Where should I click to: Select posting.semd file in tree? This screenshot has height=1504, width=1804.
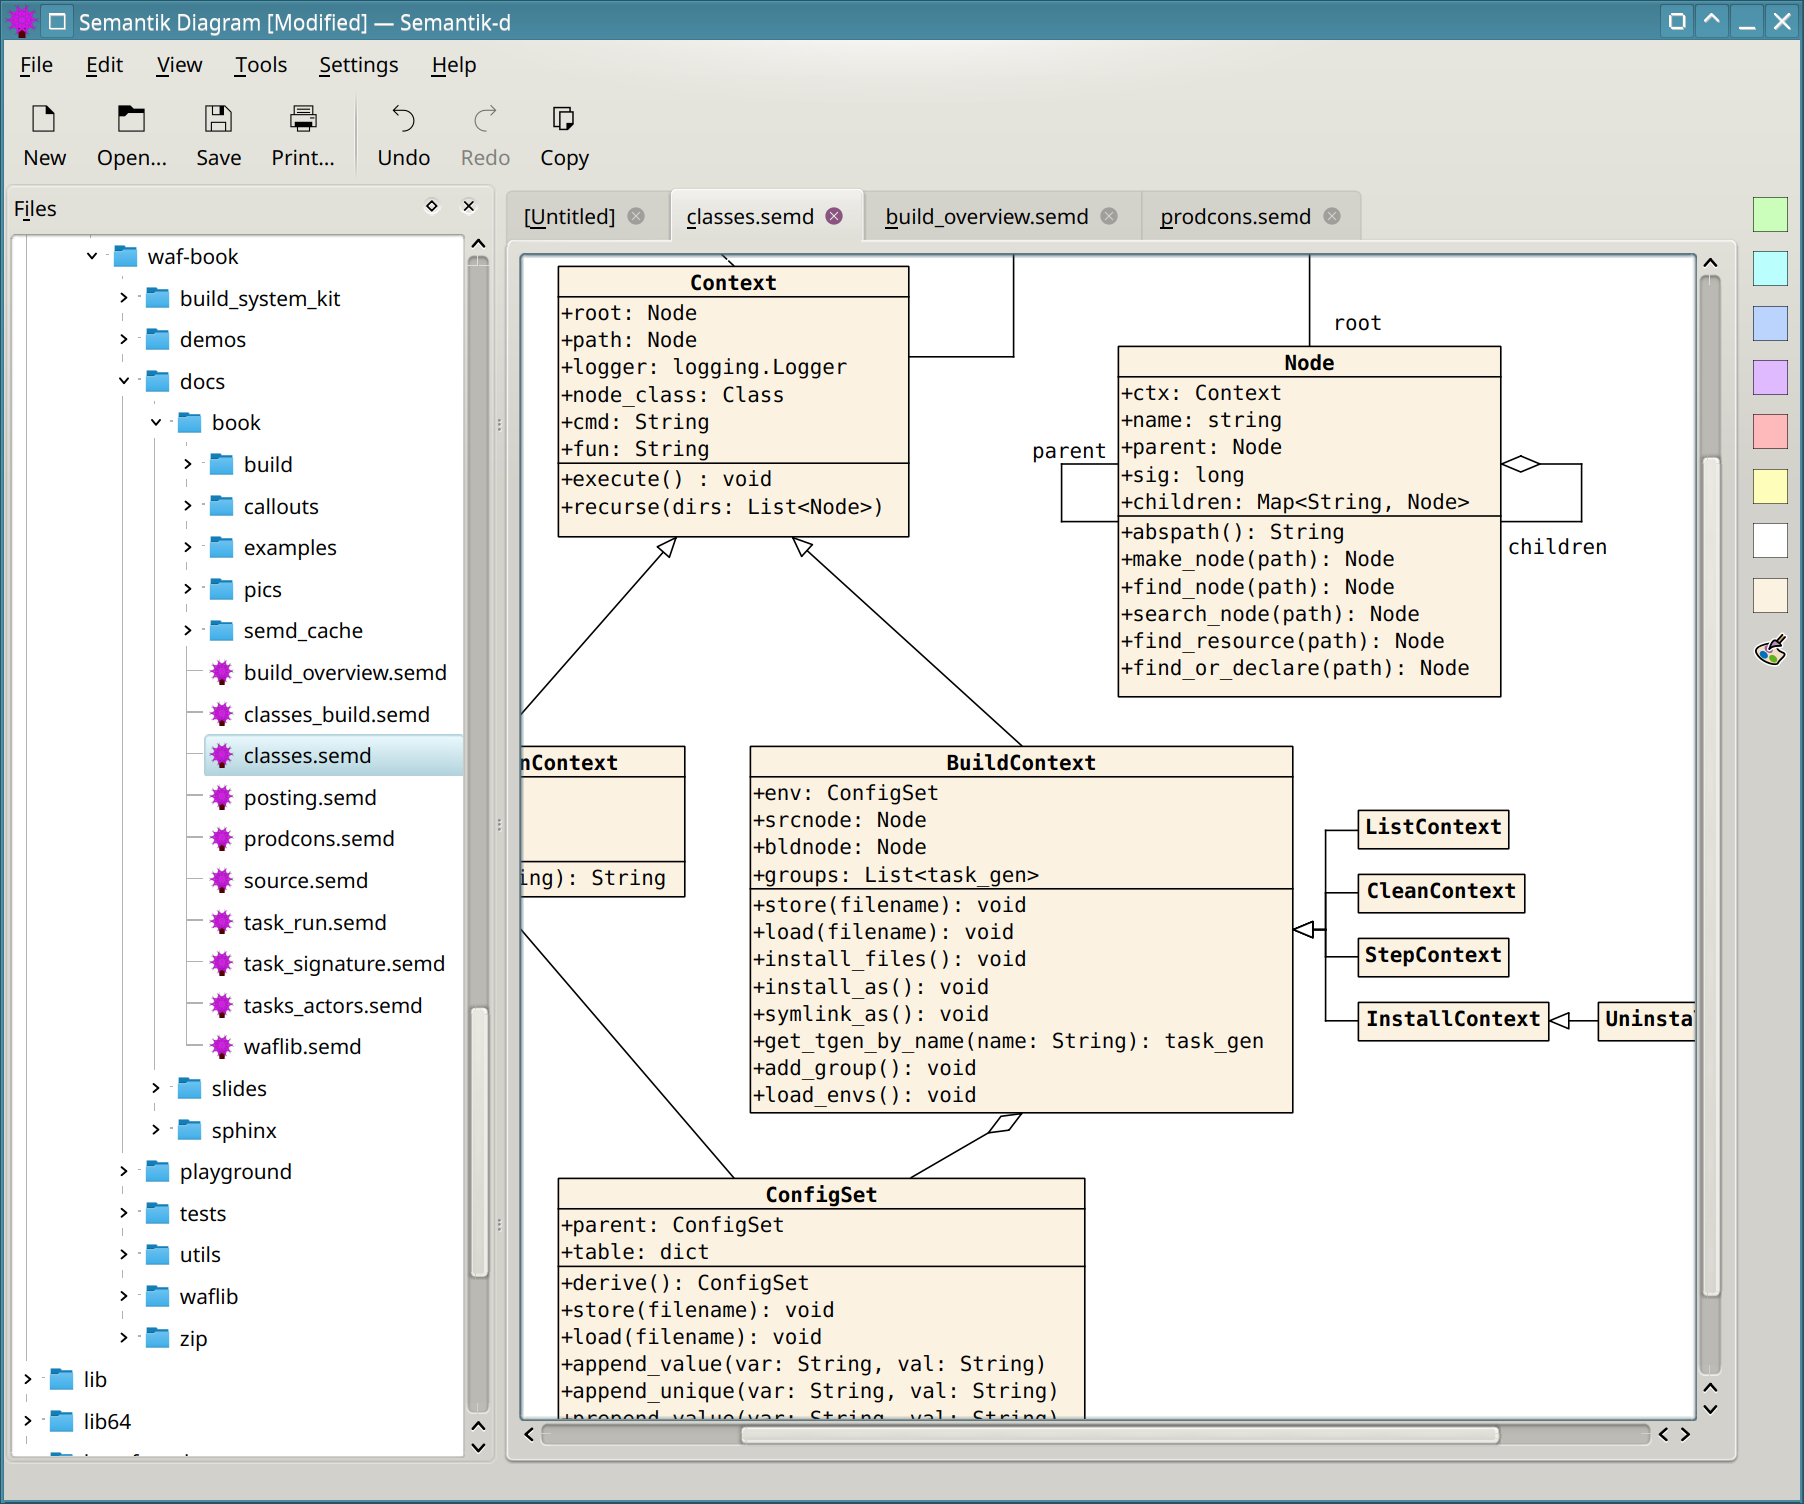click(x=310, y=797)
